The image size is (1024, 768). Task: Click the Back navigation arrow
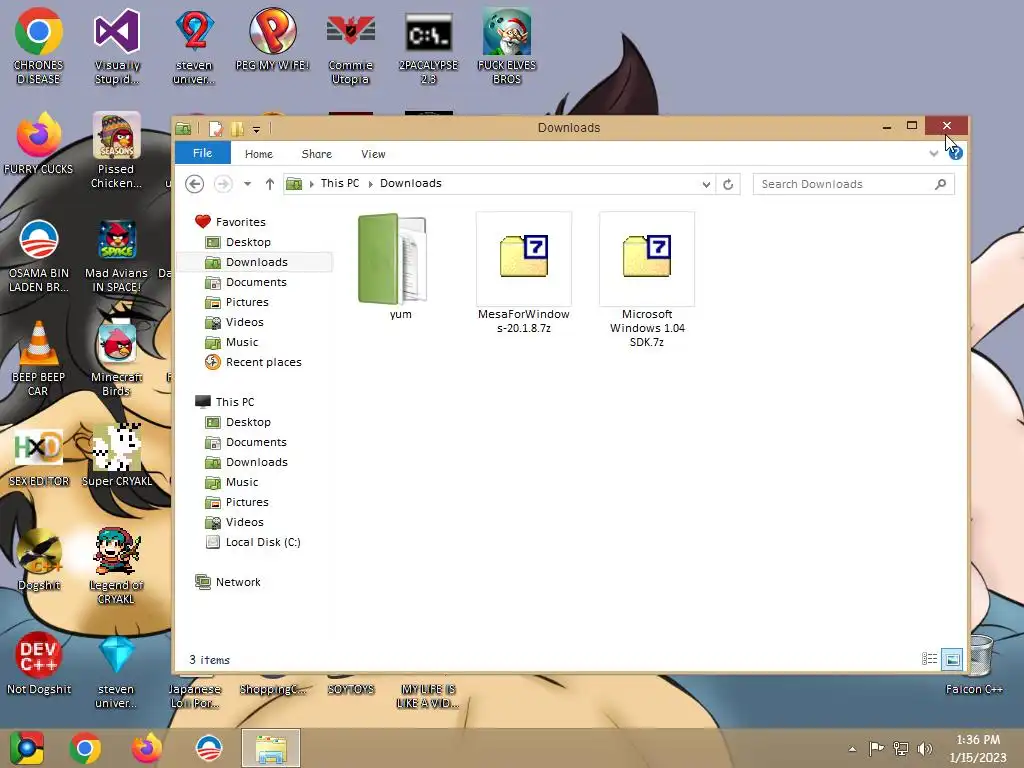tap(194, 184)
